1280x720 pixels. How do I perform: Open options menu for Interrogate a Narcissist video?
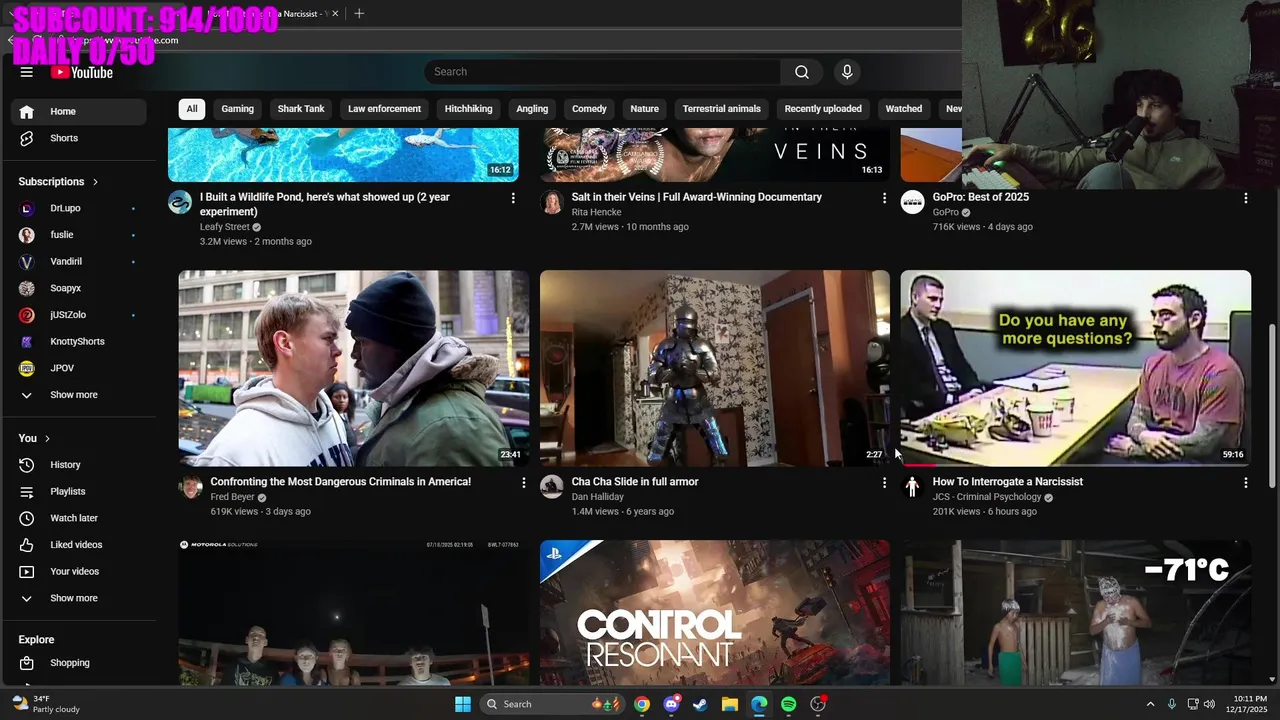(x=1245, y=483)
